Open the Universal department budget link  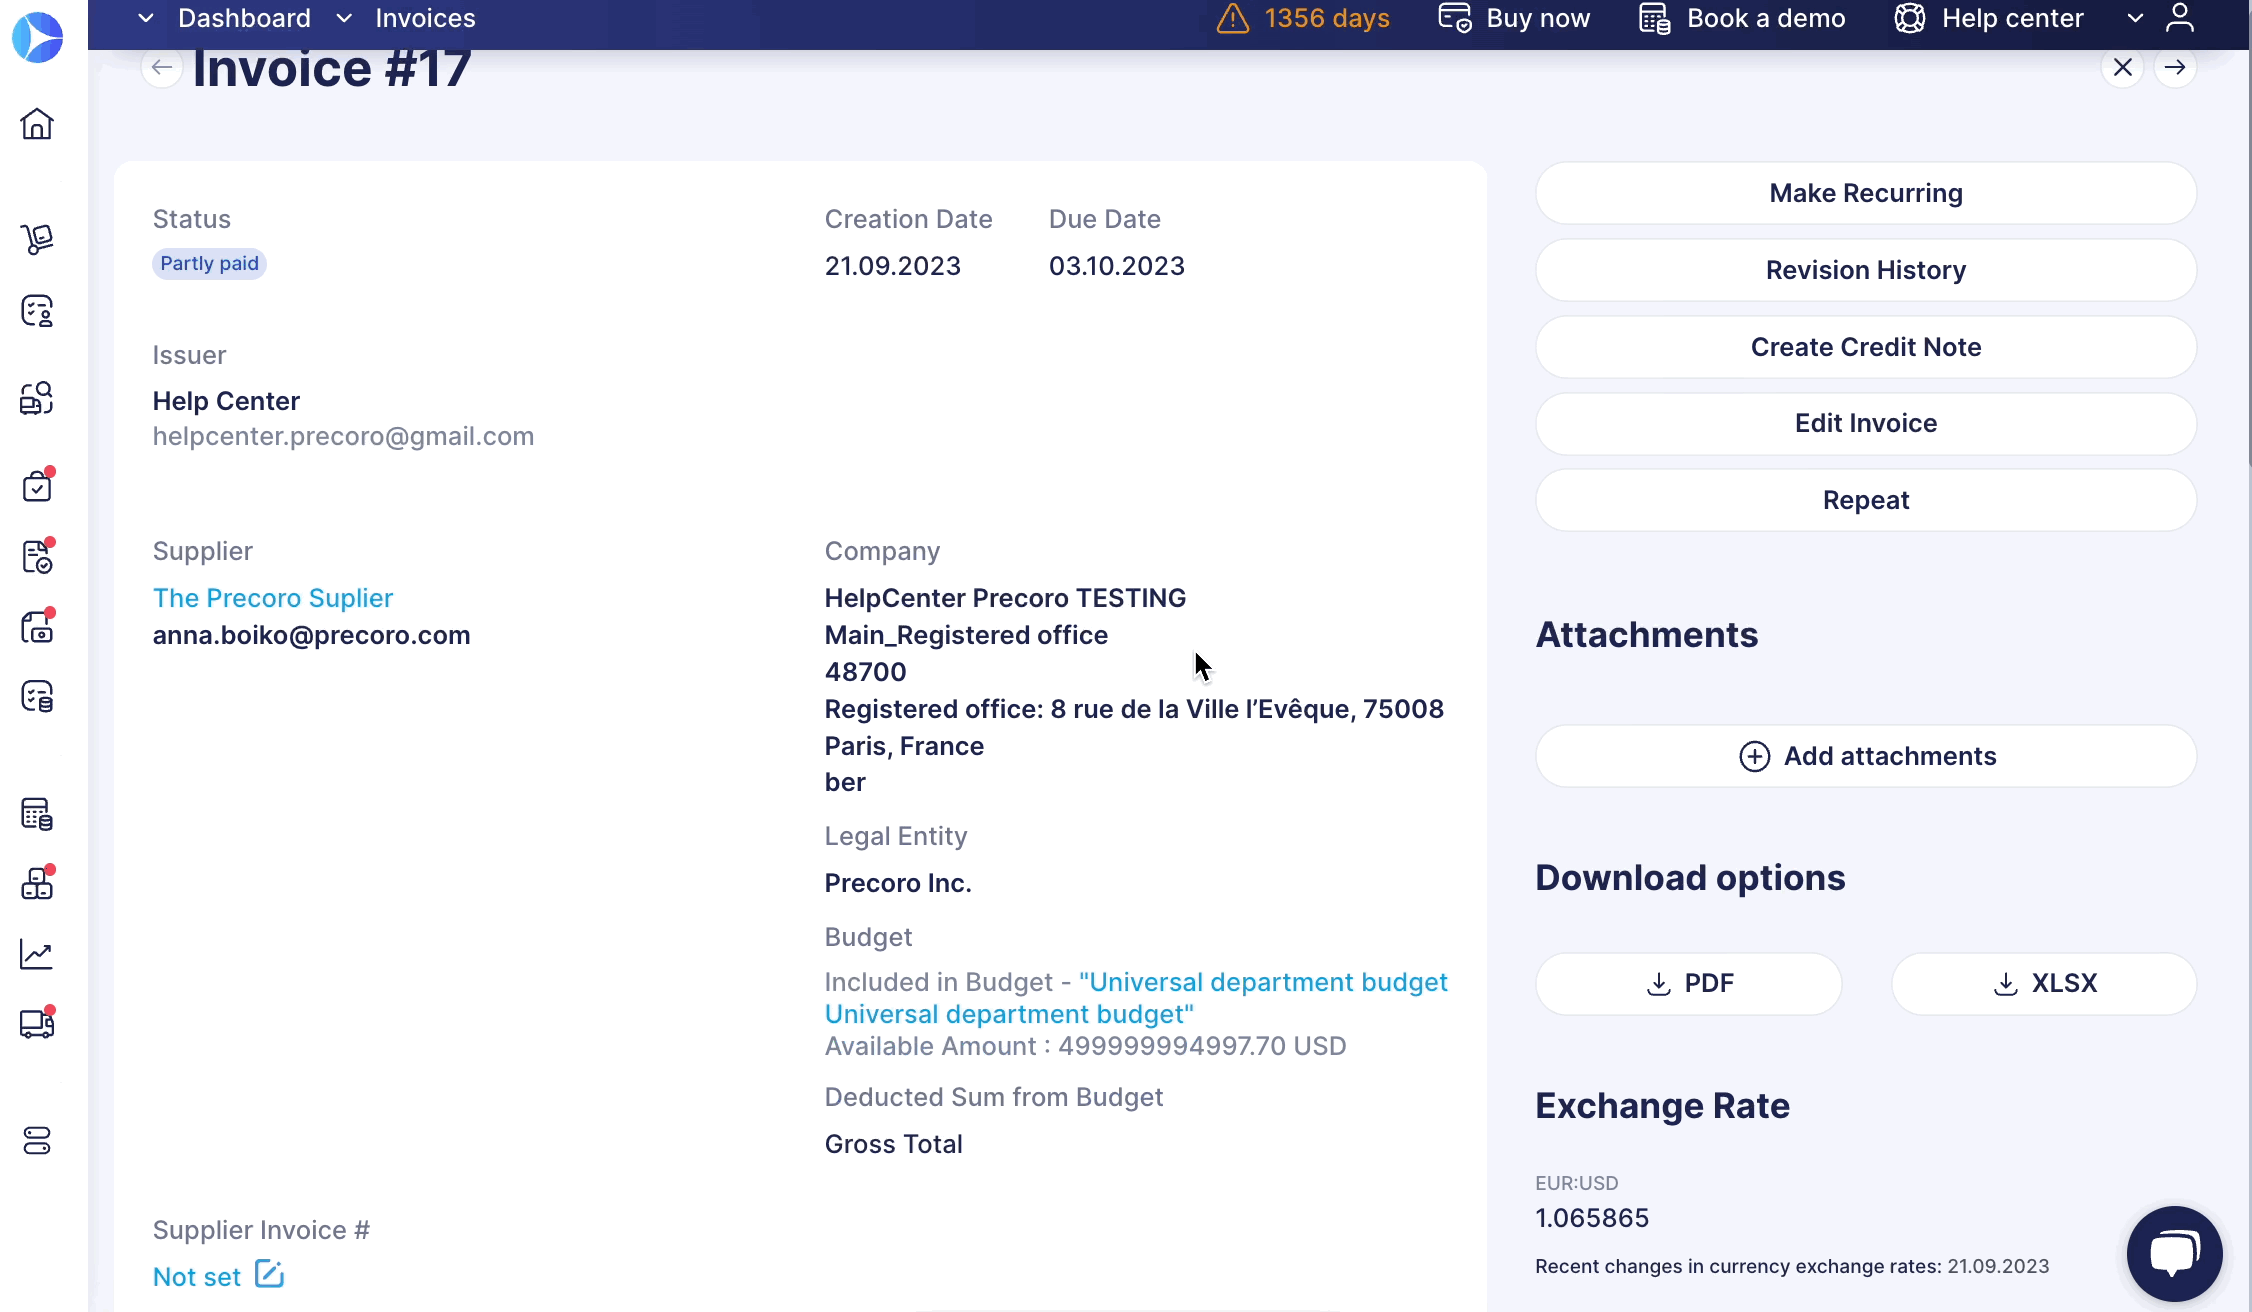point(1136,998)
